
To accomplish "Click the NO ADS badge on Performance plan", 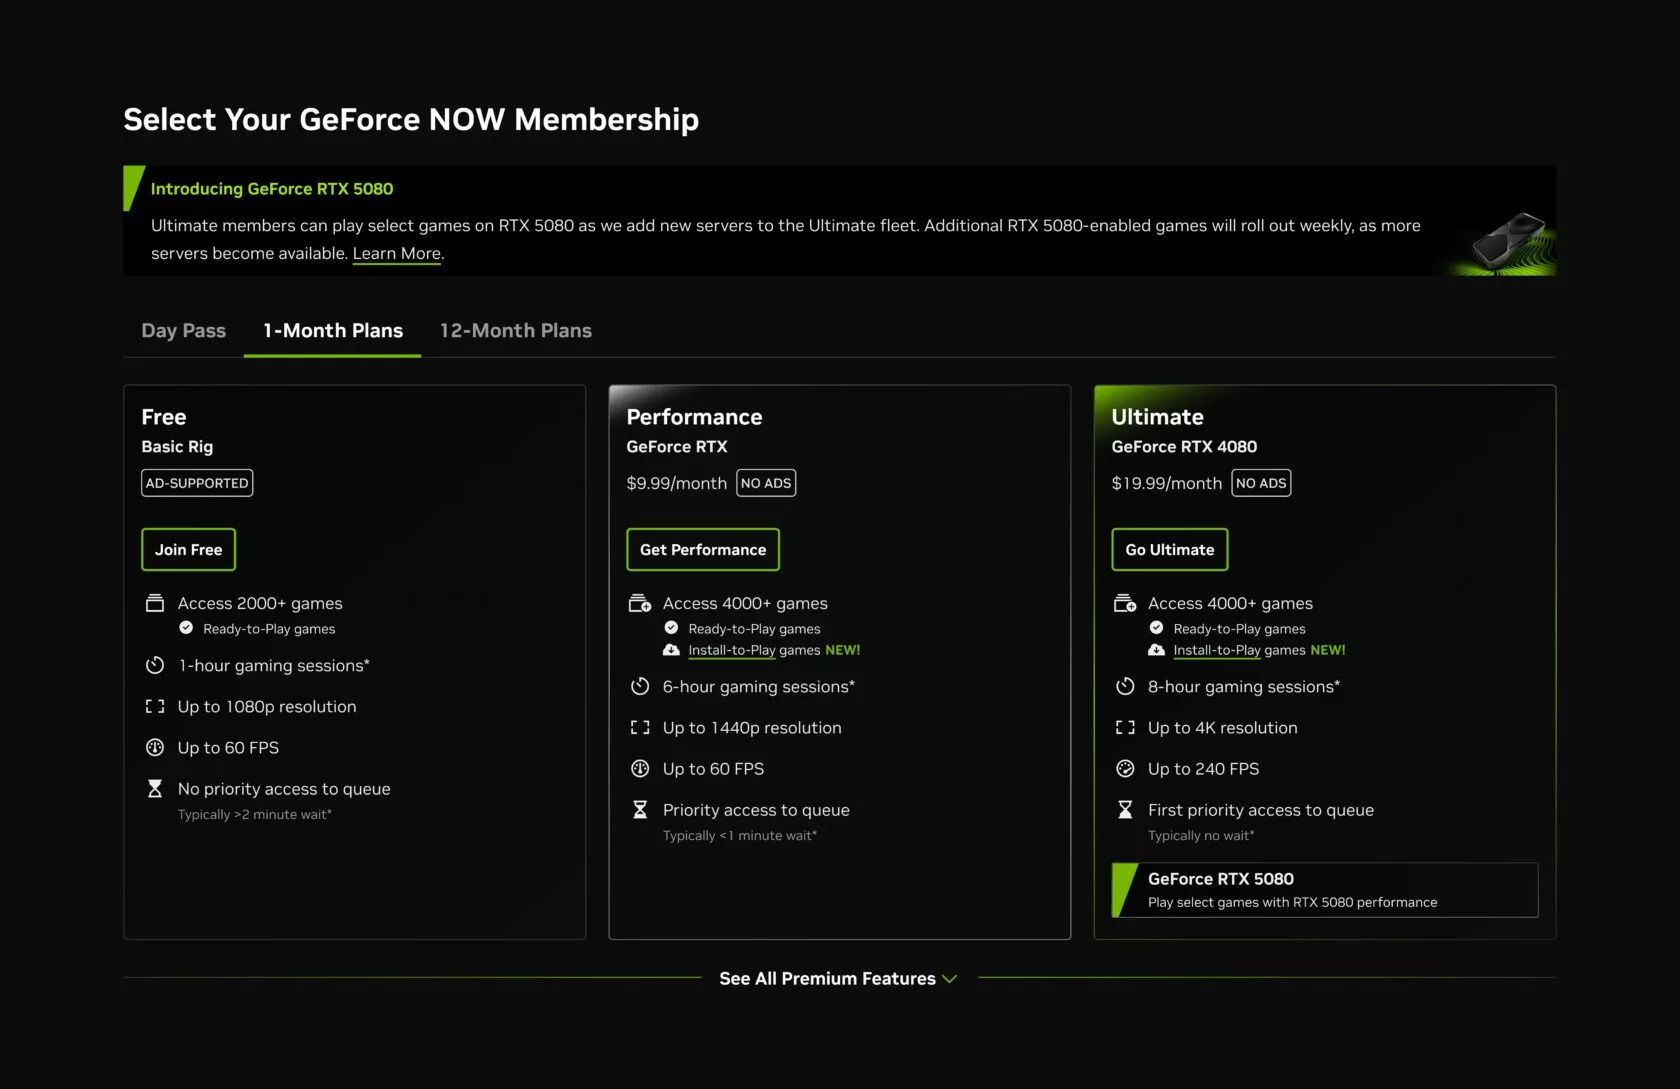I will [x=766, y=483].
